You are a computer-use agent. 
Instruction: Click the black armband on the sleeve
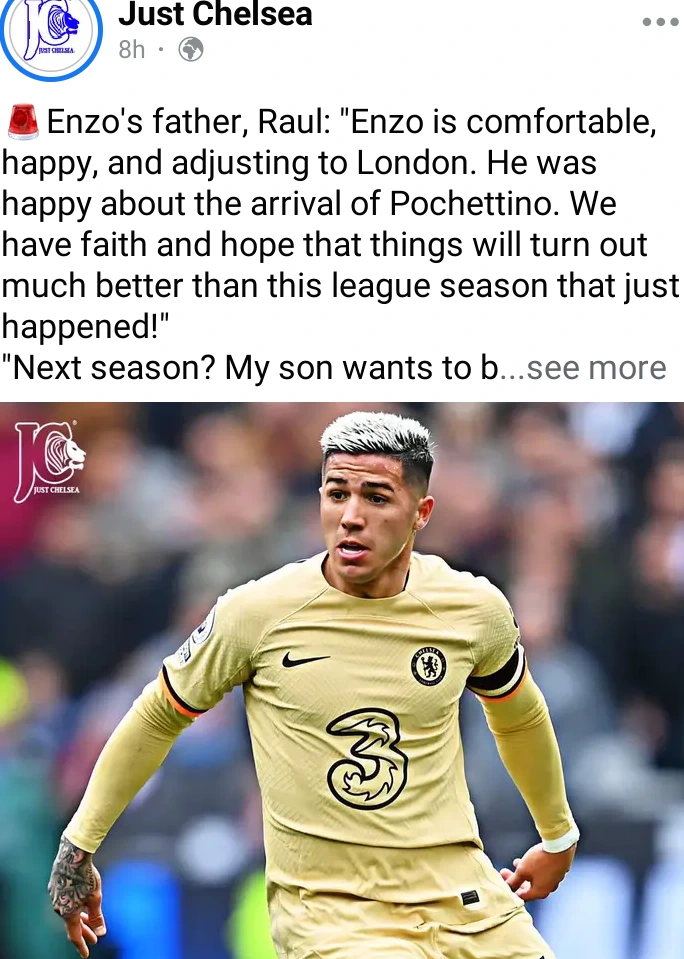click(497, 675)
